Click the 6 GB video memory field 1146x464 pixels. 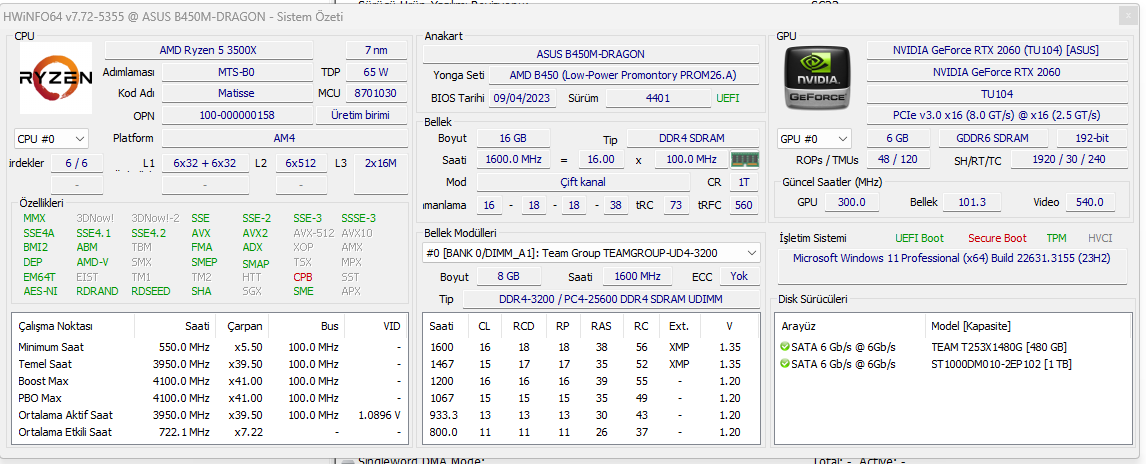coord(898,138)
